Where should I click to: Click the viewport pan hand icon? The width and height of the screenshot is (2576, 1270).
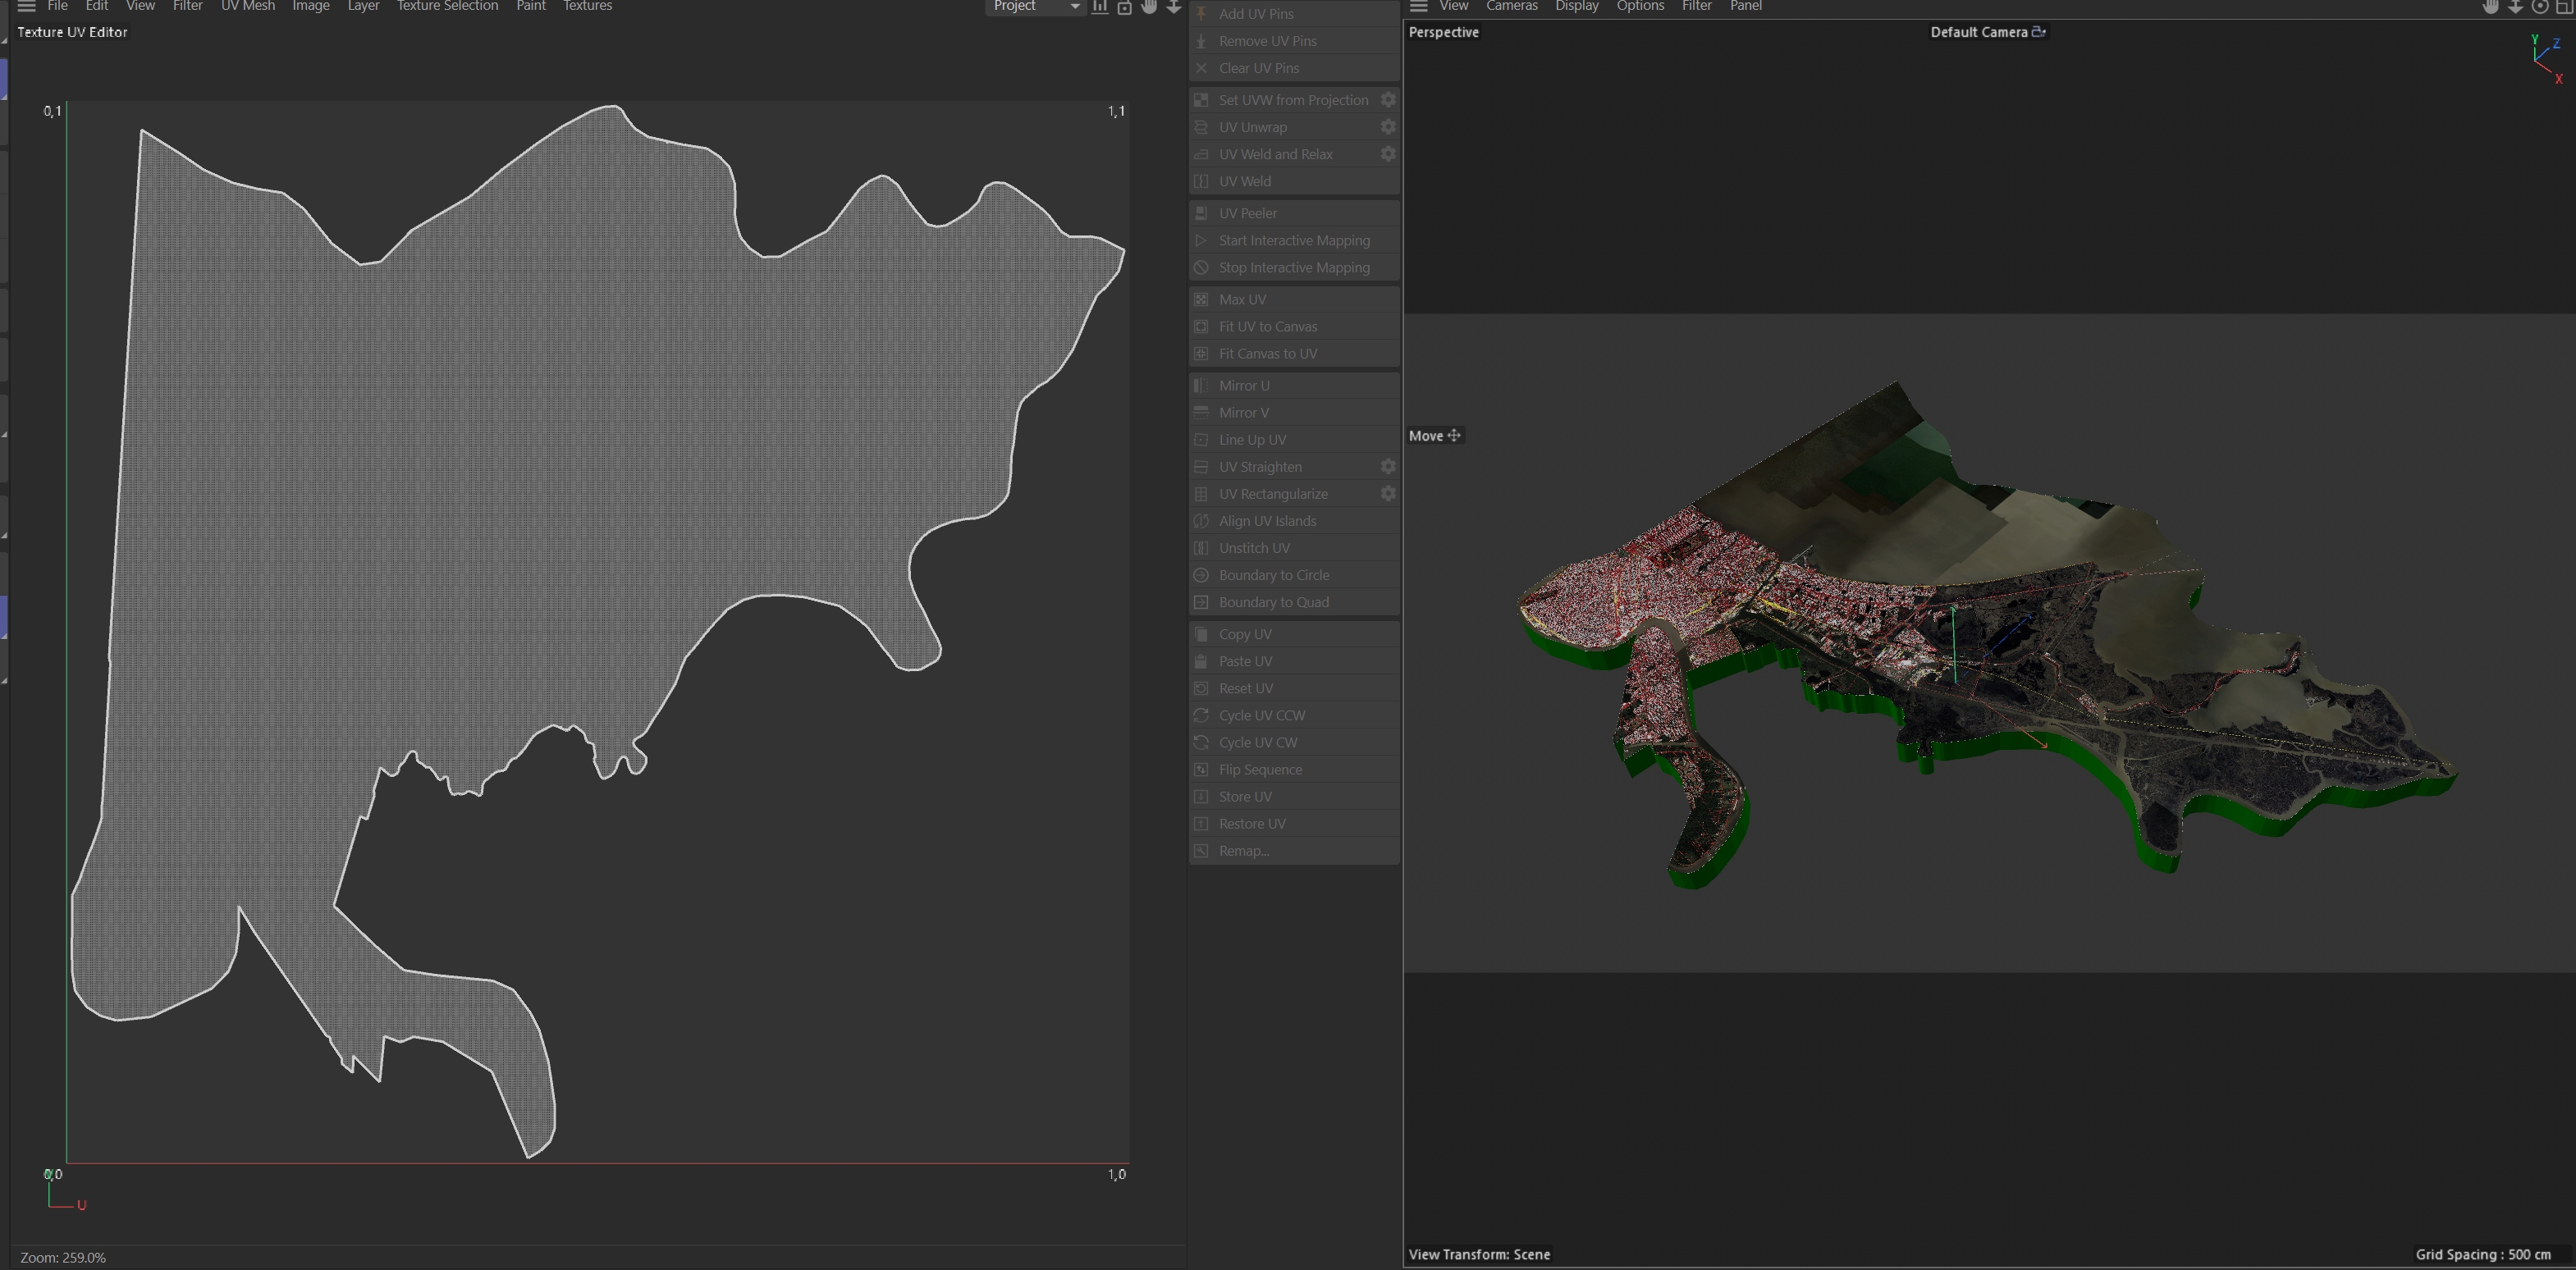tap(2490, 6)
